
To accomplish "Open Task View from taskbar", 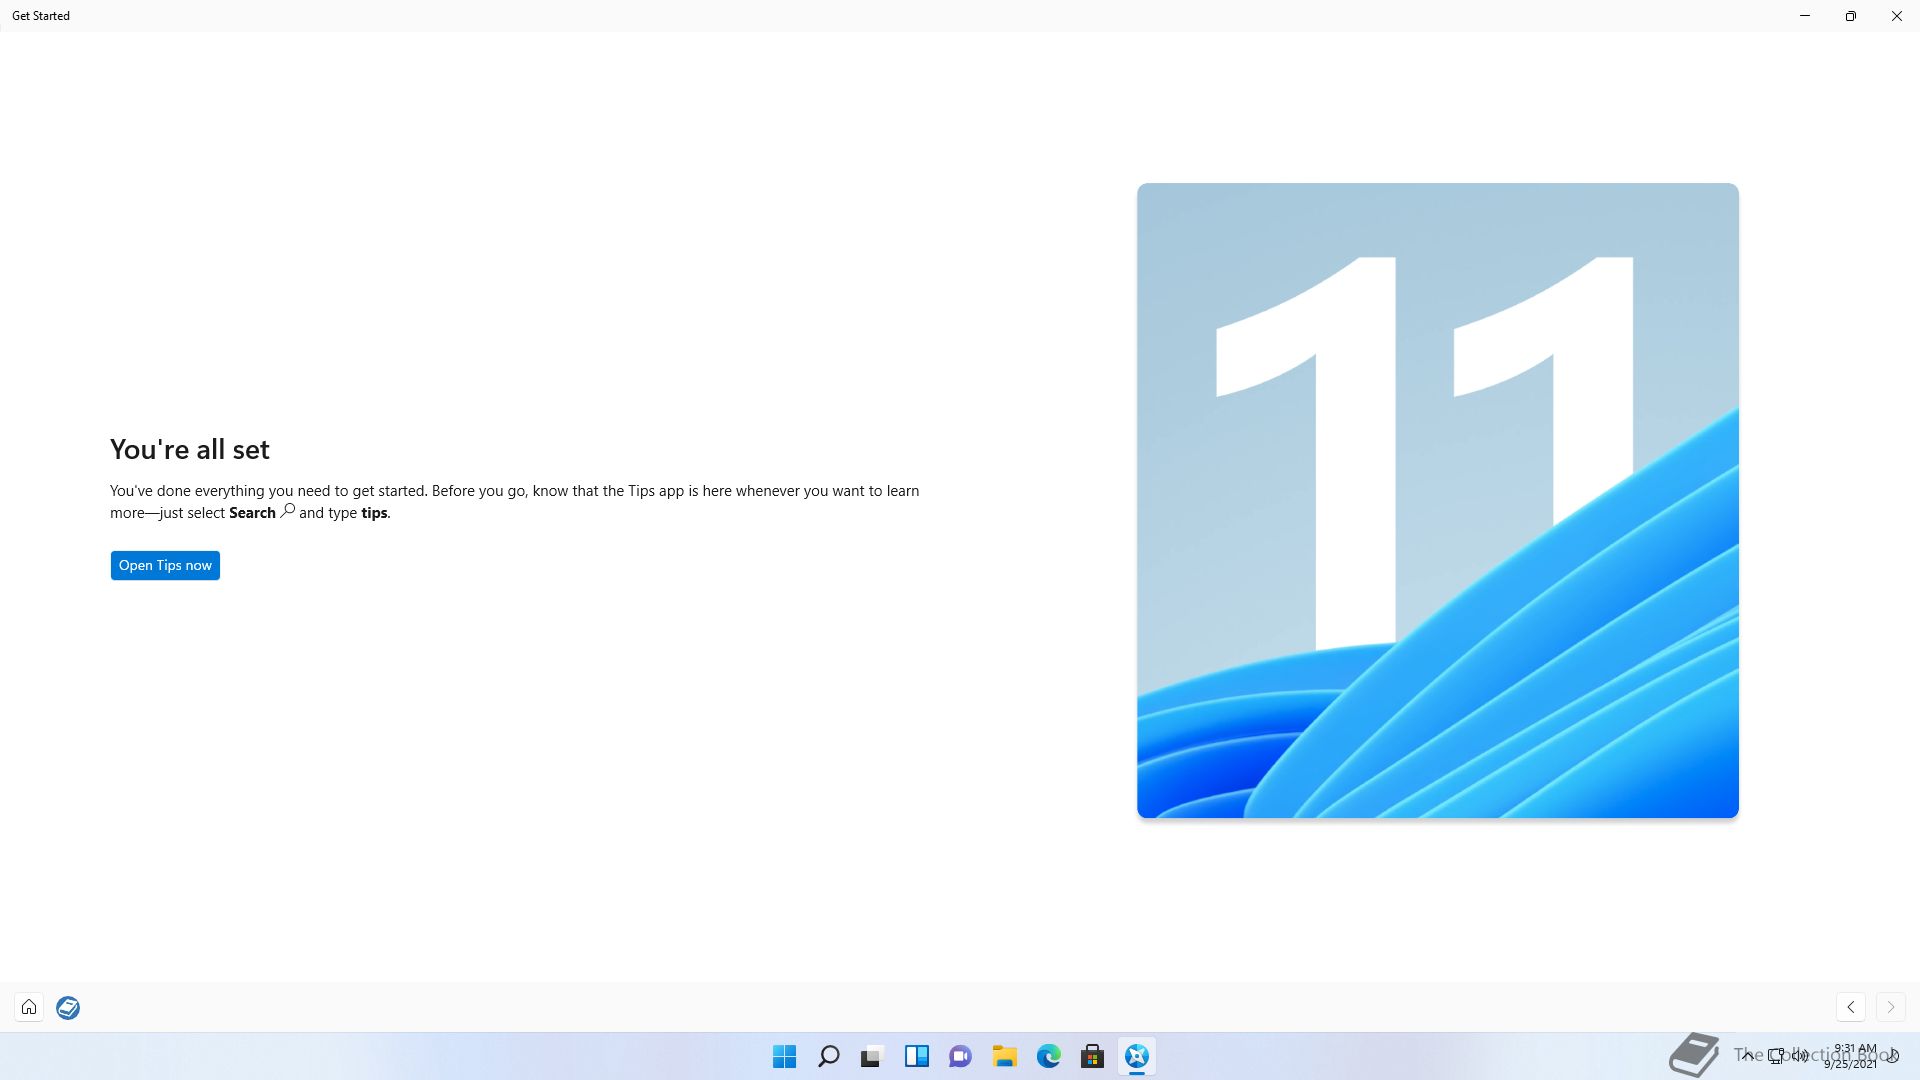I will point(872,1056).
